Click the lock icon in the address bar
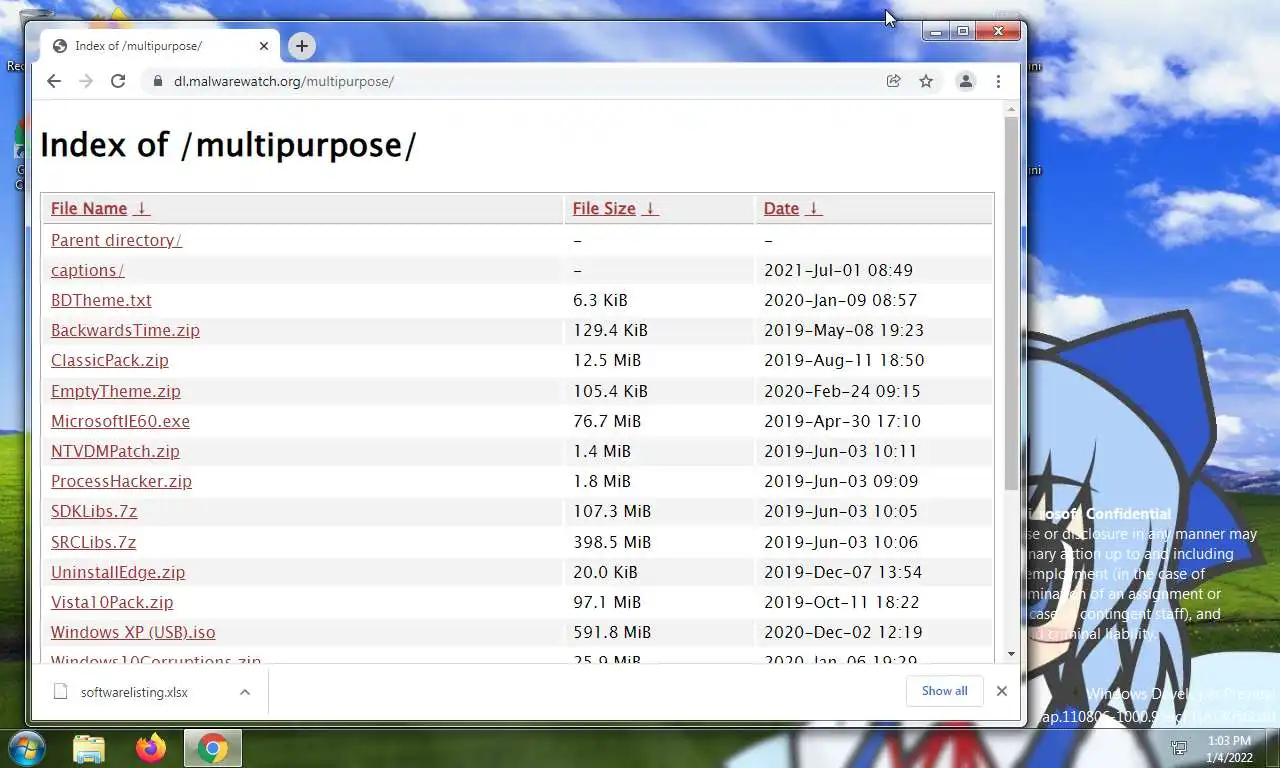This screenshot has height=768, width=1280. click(158, 81)
